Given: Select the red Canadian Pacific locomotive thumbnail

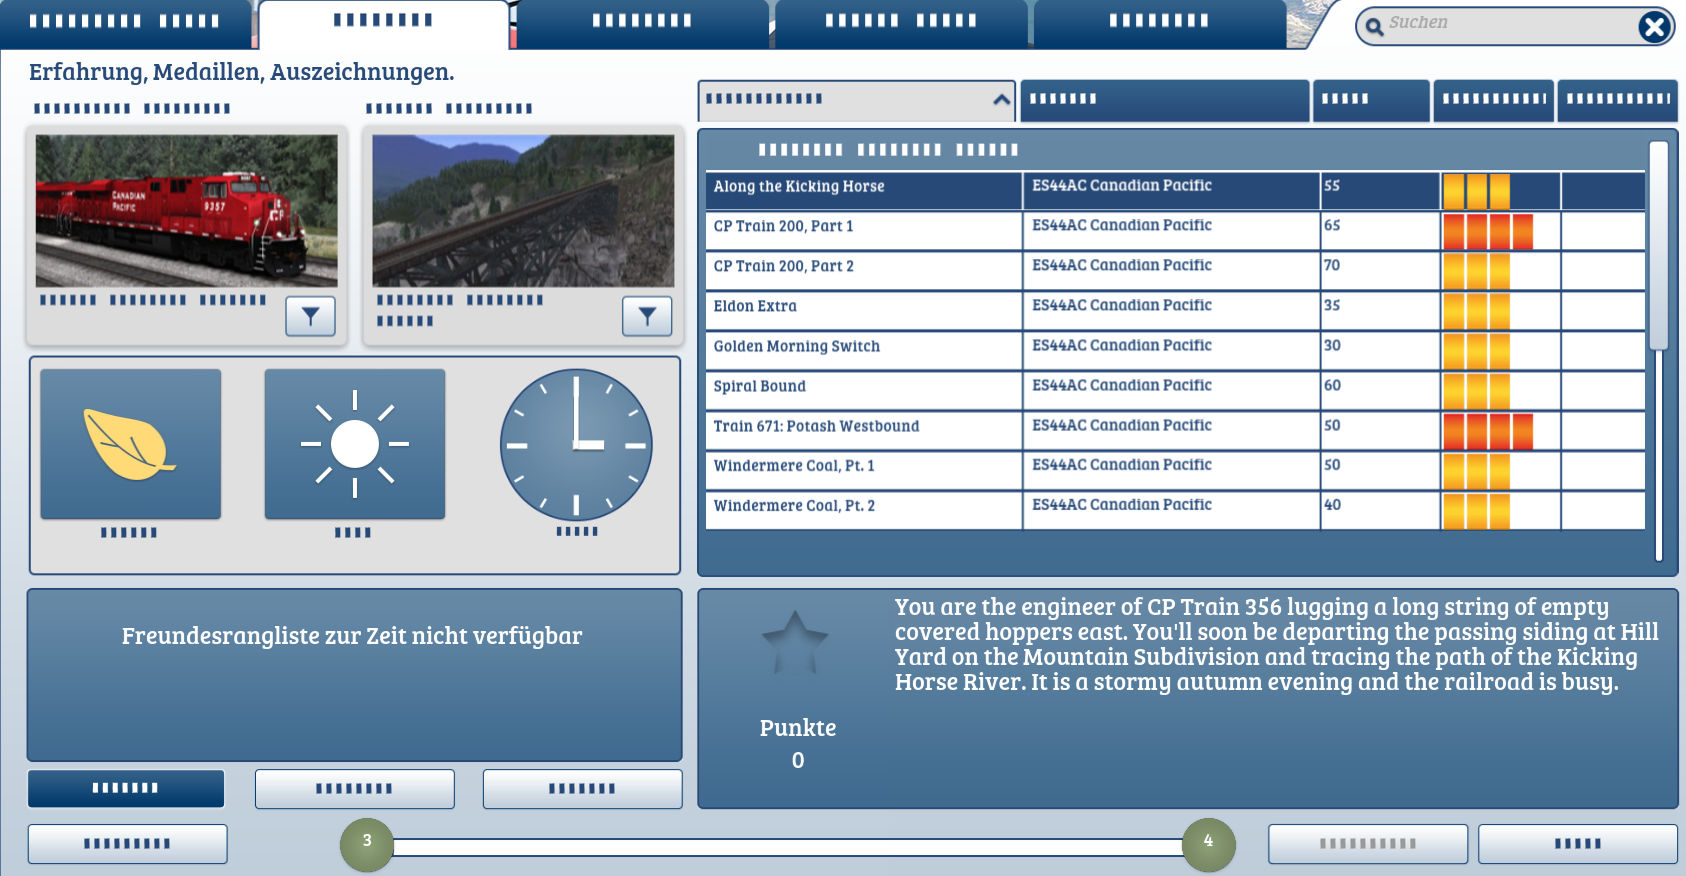Looking at the screenshot, I should (187, 211).
